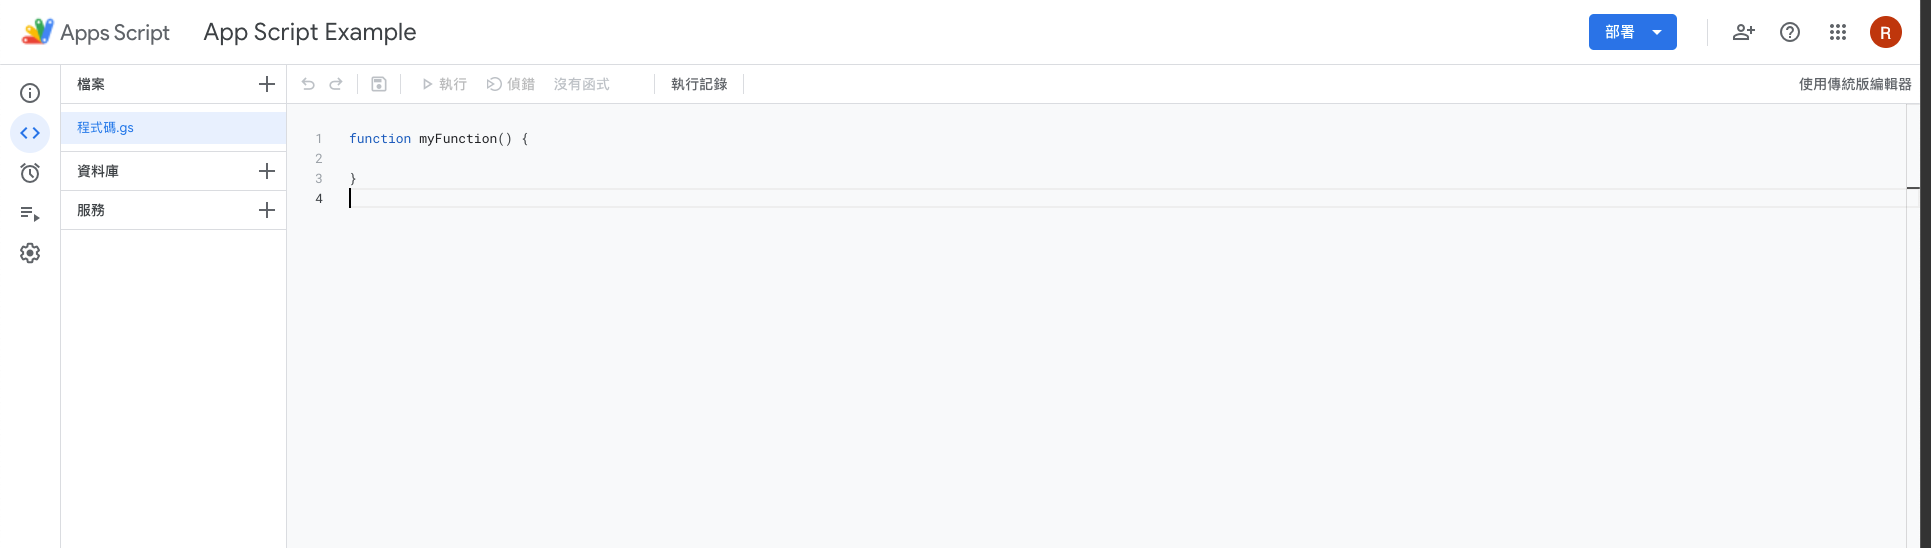Click the undo arrow in toolbar
The image size is (1931, 548).
[308, 84]
